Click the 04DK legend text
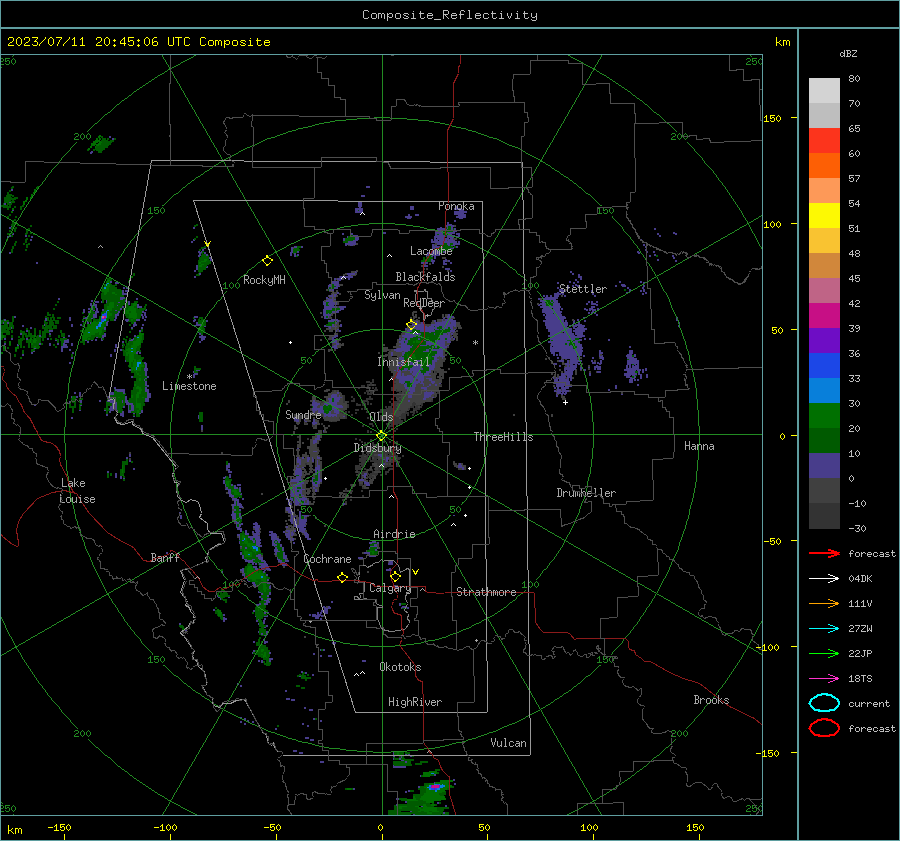This screenshot has width=900, height=841. click(860, 578)
